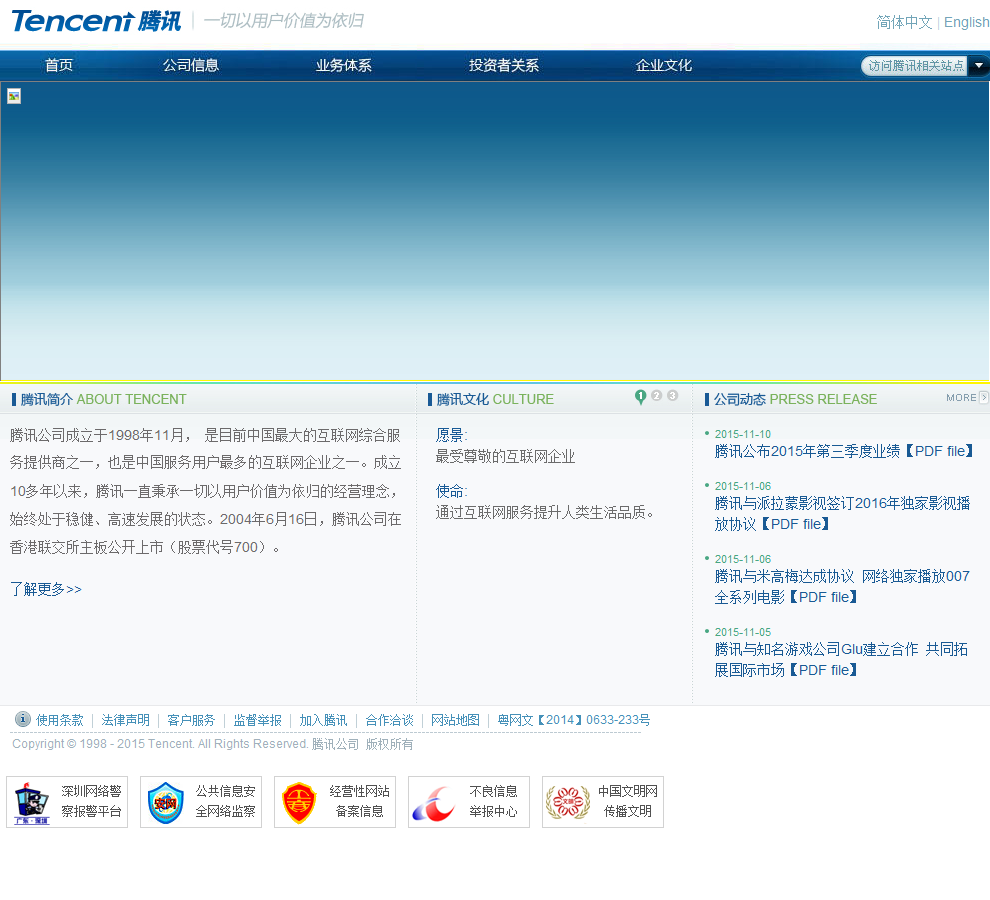The image size is (990, 900).
Task: Click the 腾讯简介 ABOUT TENCENT heading
Action: 99,399
